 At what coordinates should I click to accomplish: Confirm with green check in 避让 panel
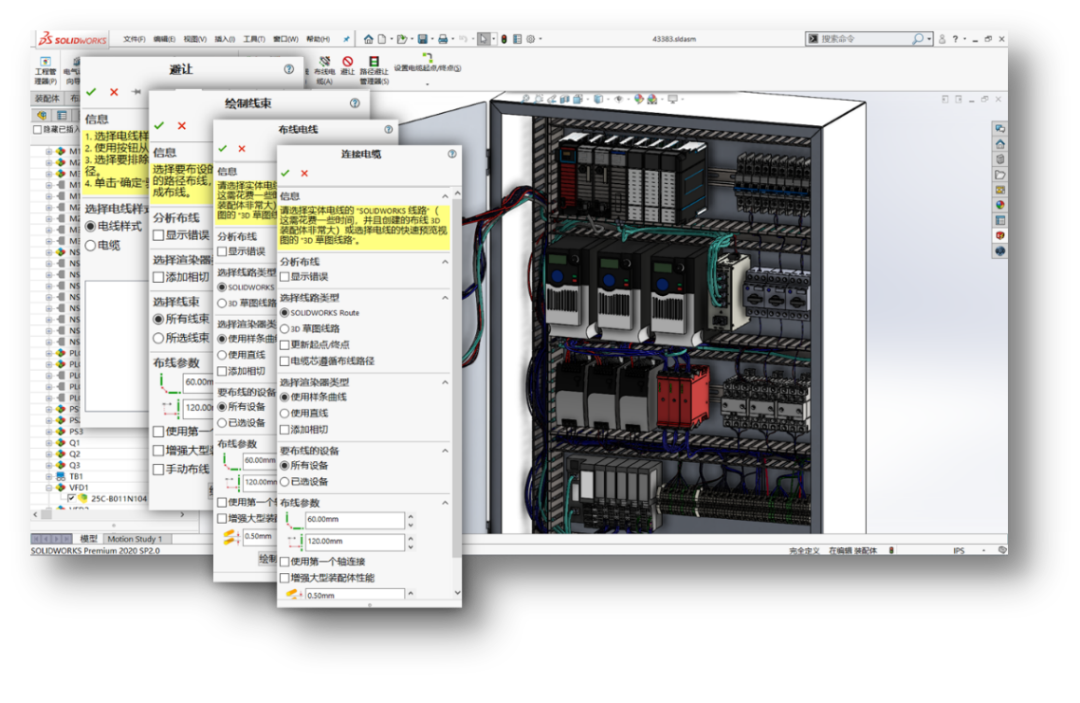91,92
